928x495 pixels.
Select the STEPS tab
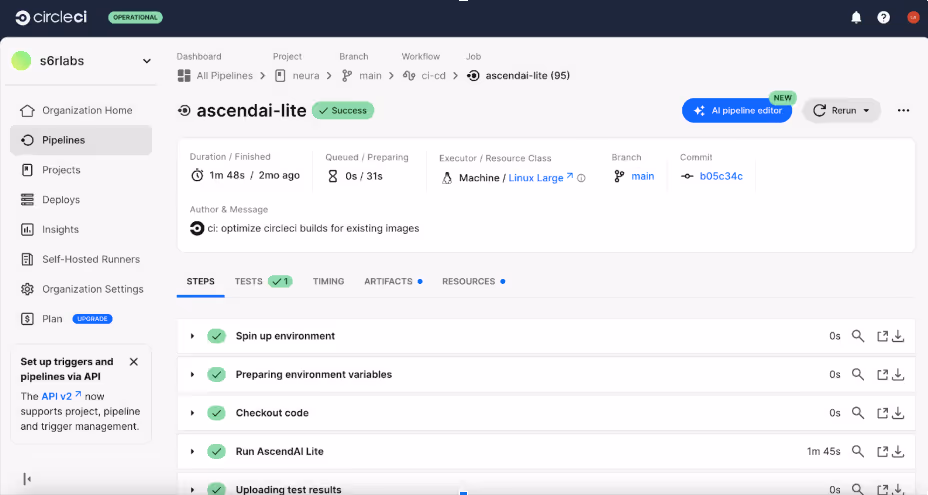click(x=201, y=281)
